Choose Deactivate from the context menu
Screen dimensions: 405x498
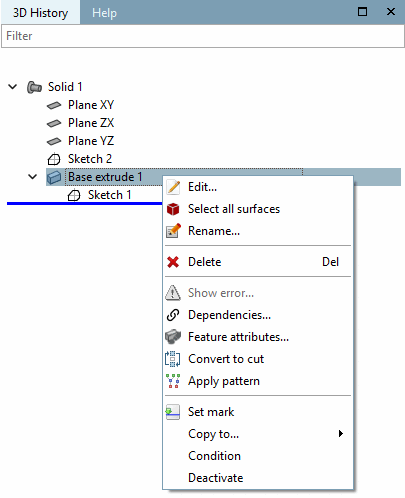[215, 478]
